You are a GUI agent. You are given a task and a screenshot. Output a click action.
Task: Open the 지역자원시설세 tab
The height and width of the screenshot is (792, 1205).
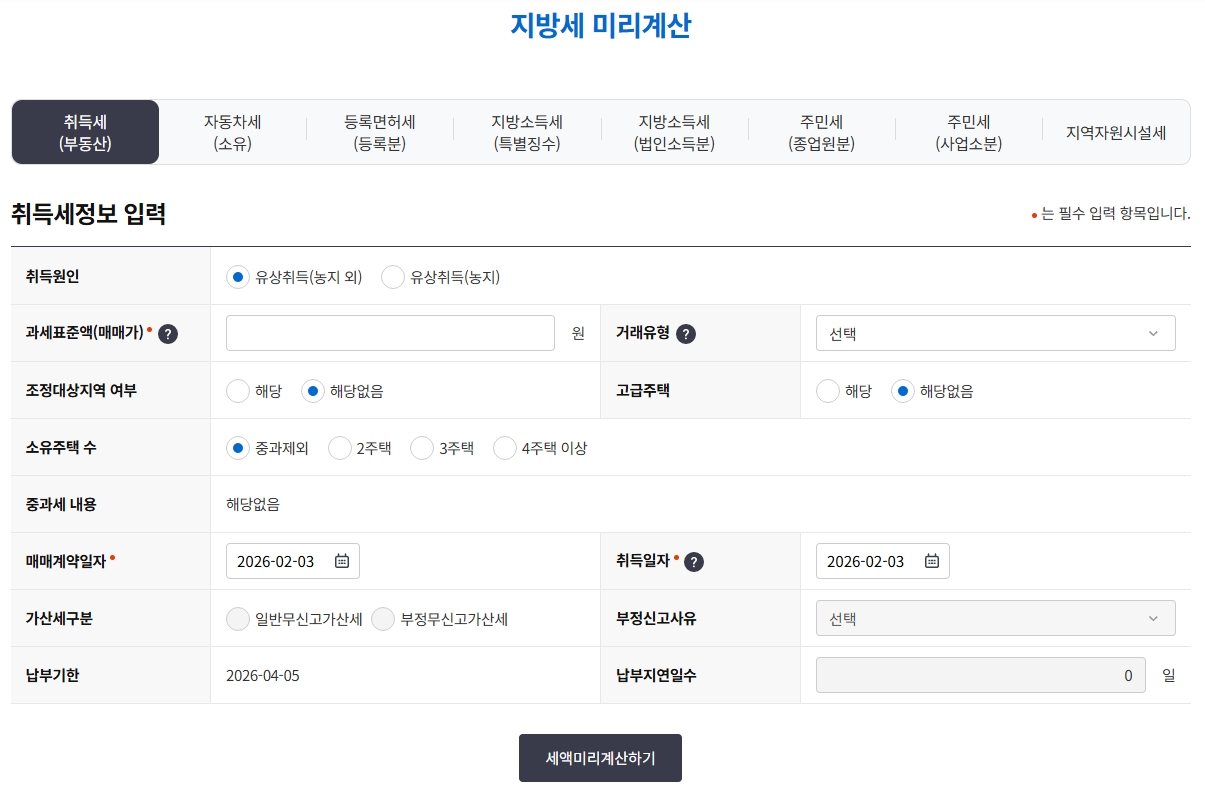point(1116,132)
